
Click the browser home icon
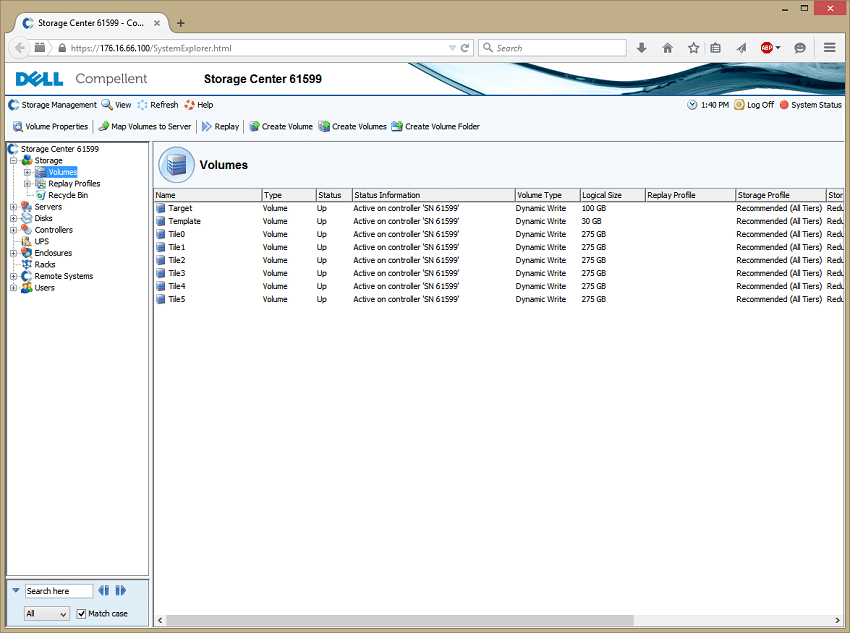(x=667, y=48)
